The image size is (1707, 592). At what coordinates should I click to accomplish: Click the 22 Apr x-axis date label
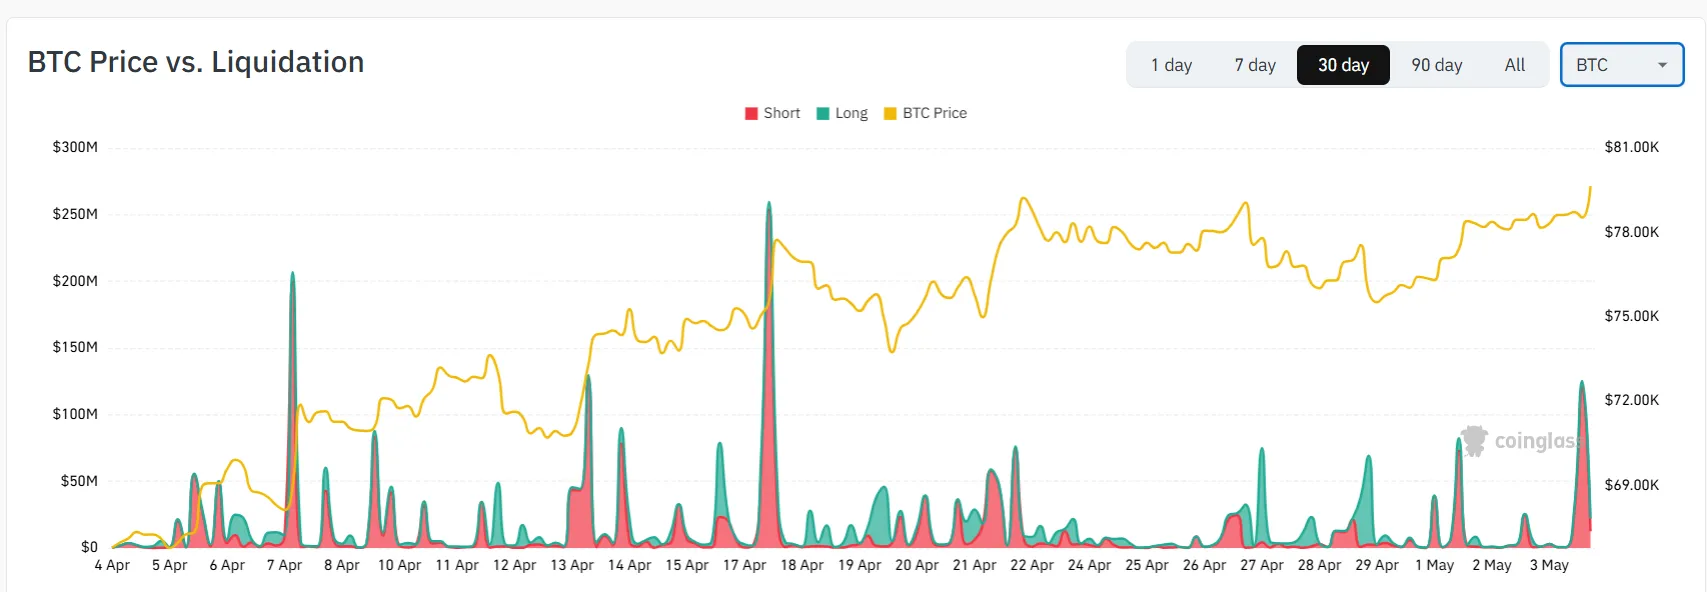click(x=1032, y=565)
